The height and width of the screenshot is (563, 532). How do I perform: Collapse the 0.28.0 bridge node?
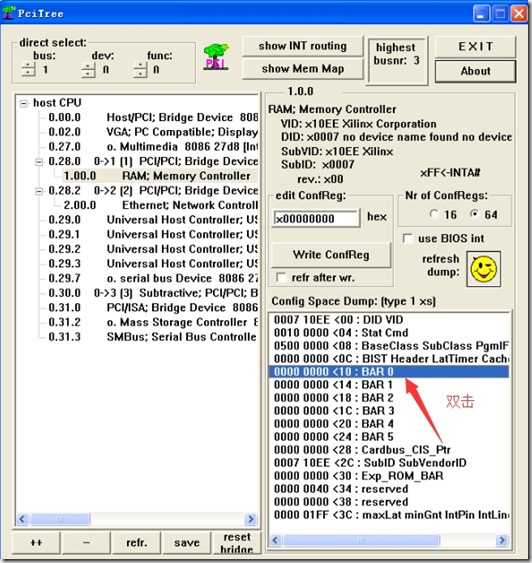click(39, 162)
